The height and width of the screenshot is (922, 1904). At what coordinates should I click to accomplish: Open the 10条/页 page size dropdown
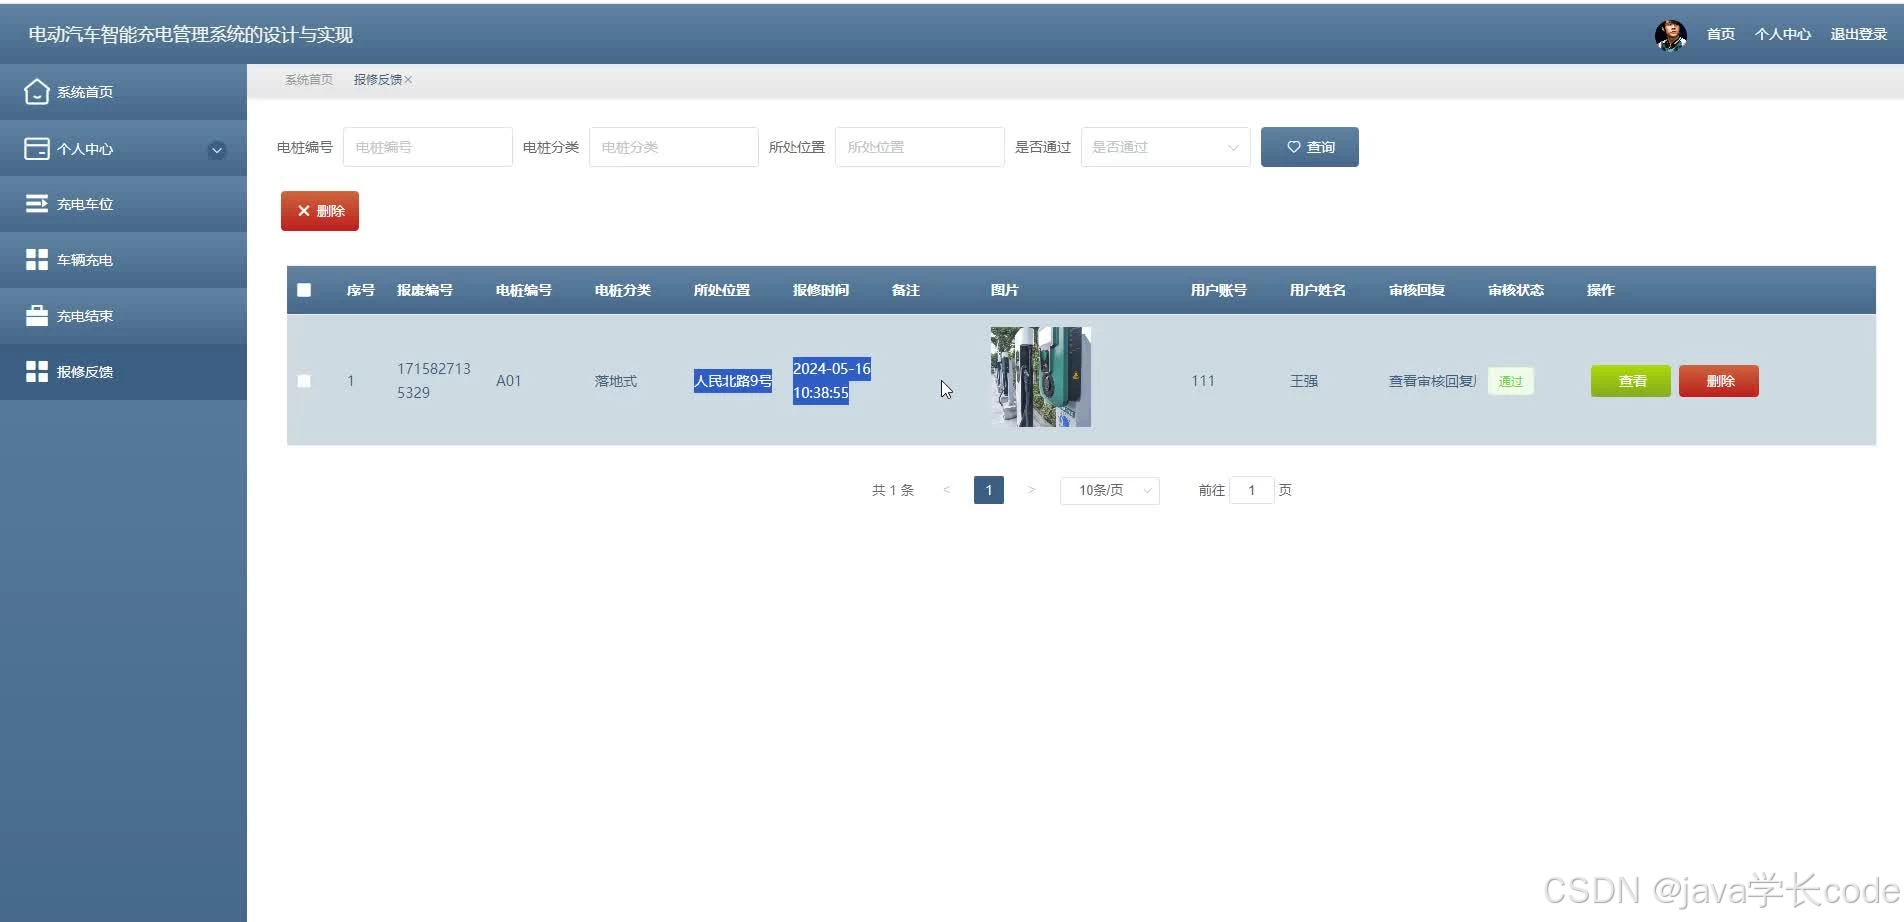[1110, 490]
